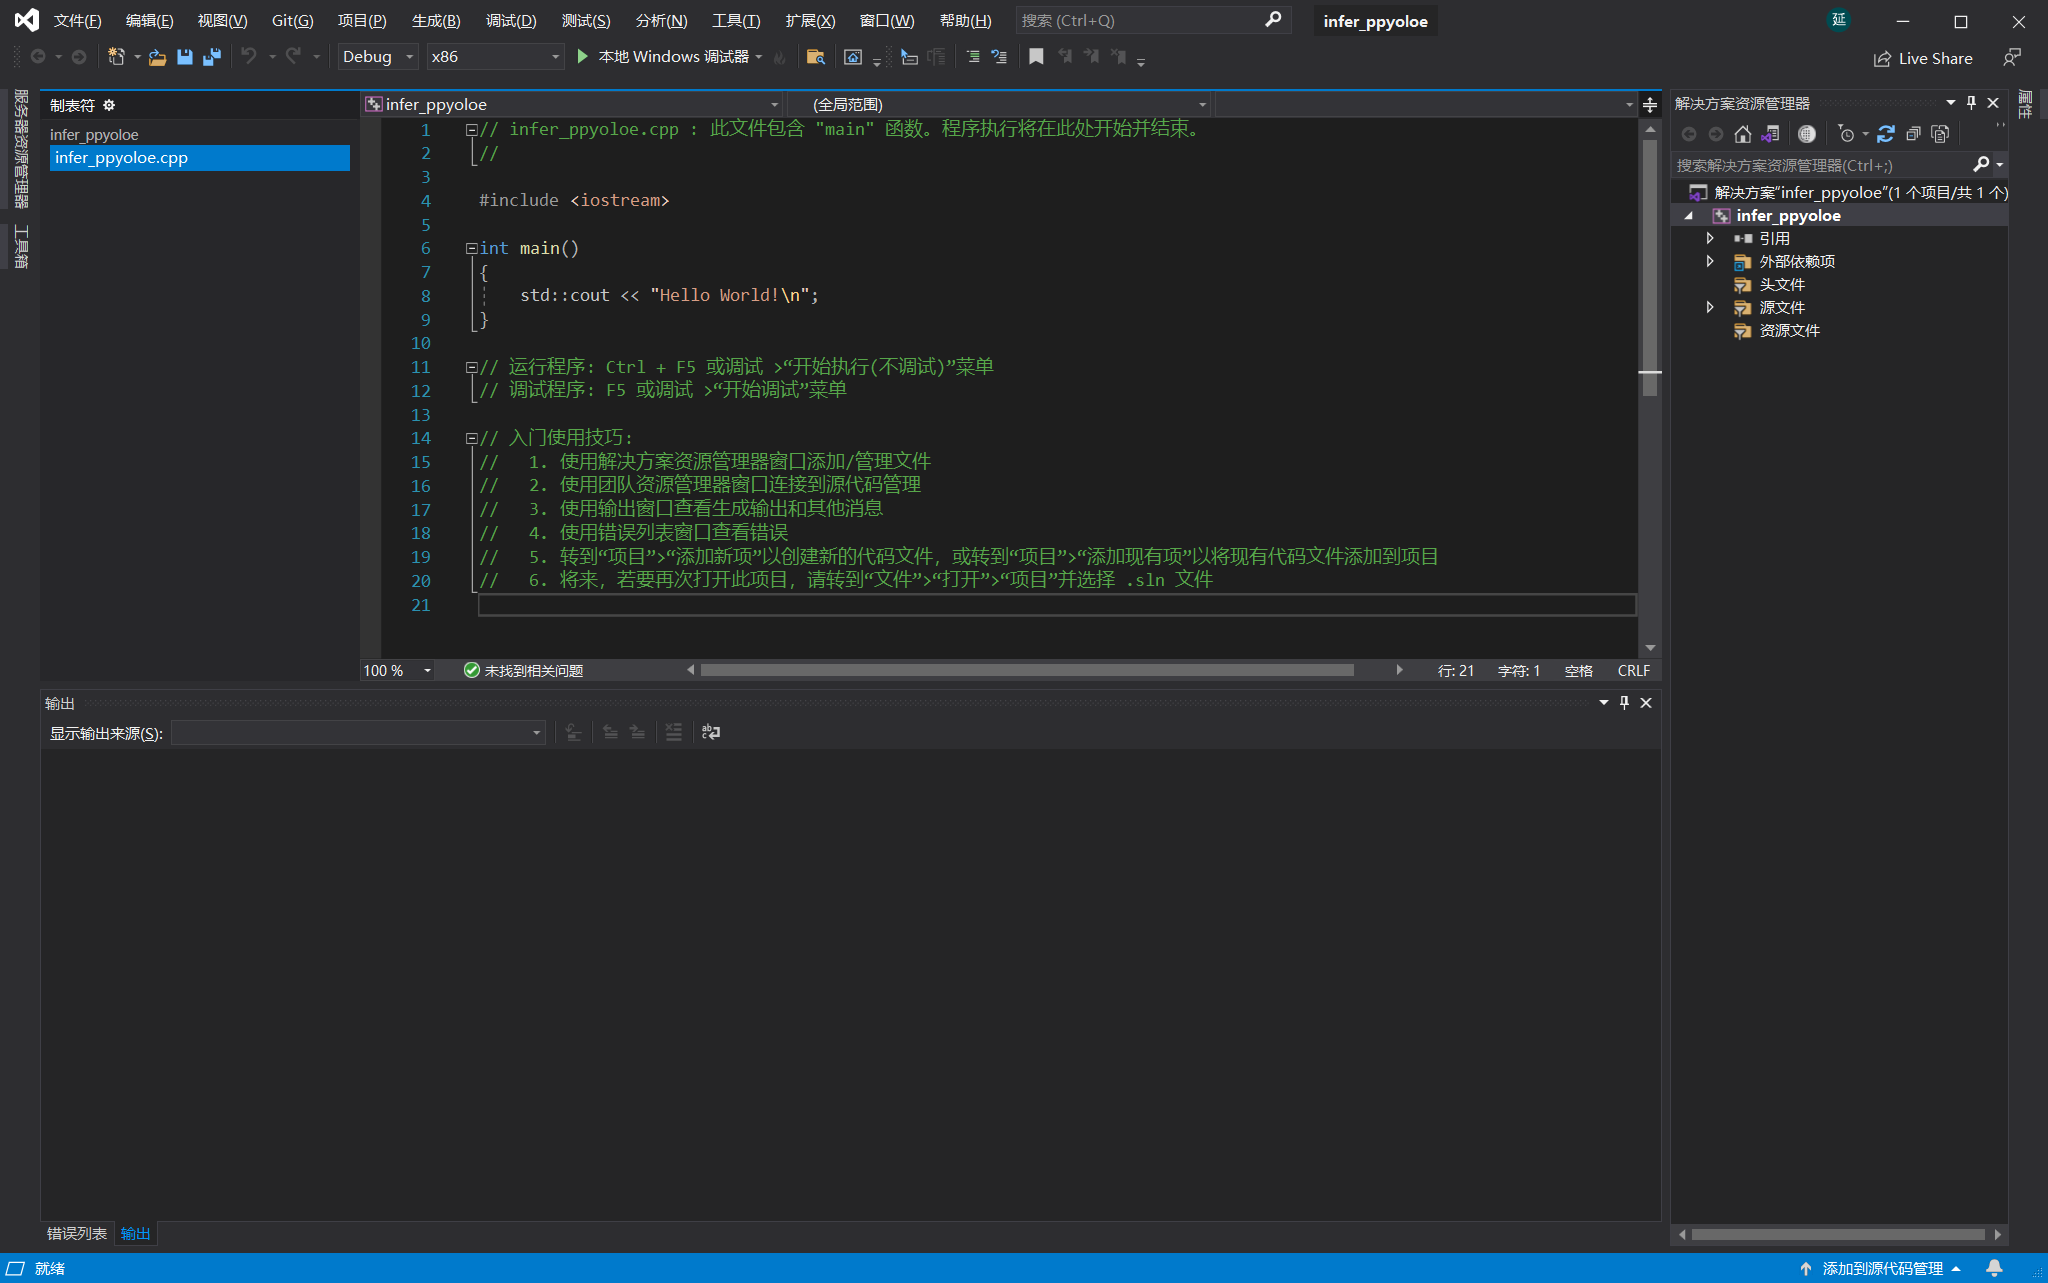Select the infer_ppyoloe.cpp document tab
The width and height of the screenshot is (2048, 1283).
pos(200,158)
